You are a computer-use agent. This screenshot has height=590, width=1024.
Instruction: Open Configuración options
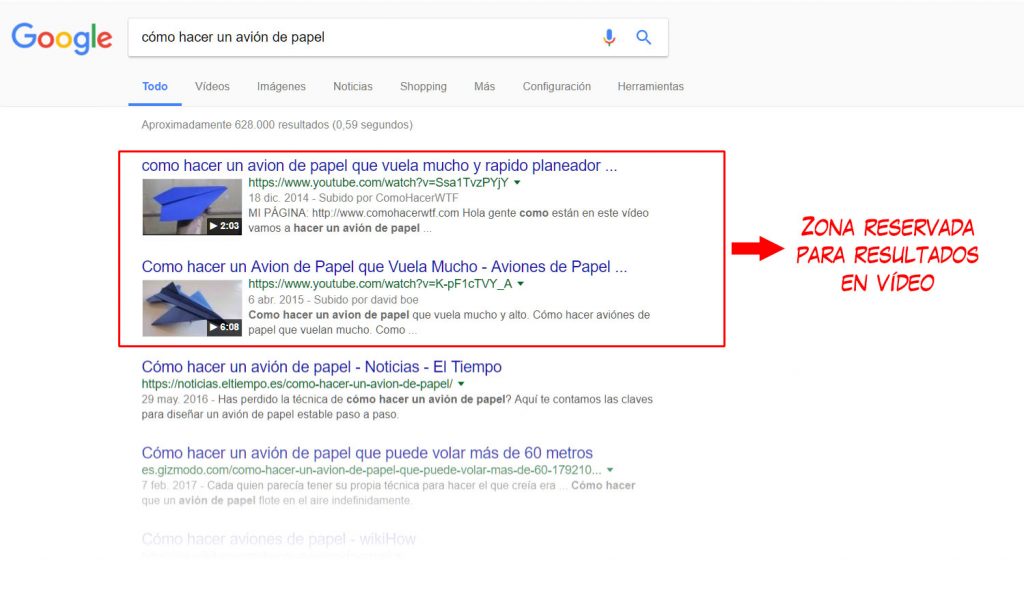[x=556, y=87]
